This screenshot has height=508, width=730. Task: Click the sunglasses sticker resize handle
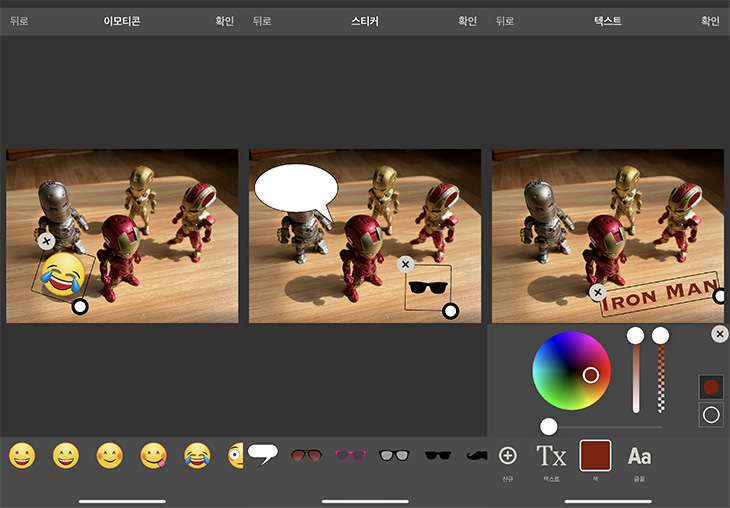click(x=451, y=311)
